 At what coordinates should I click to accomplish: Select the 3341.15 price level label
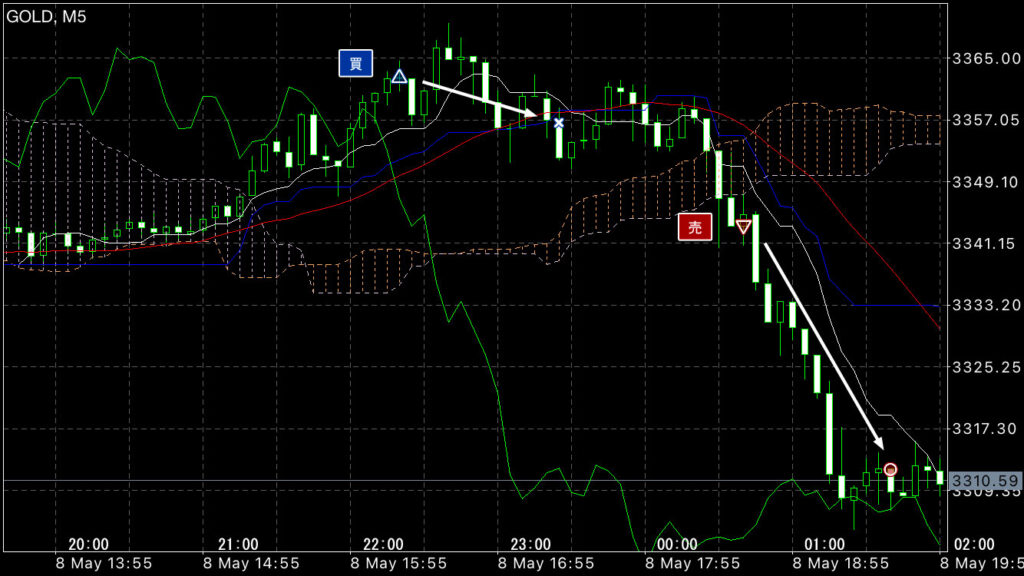click(984, 243)
